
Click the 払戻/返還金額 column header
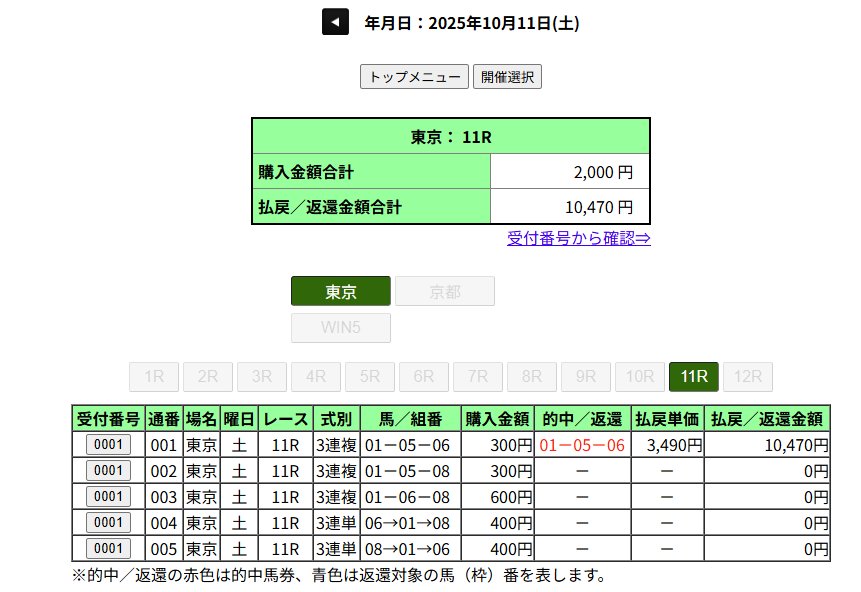(769, 419)
